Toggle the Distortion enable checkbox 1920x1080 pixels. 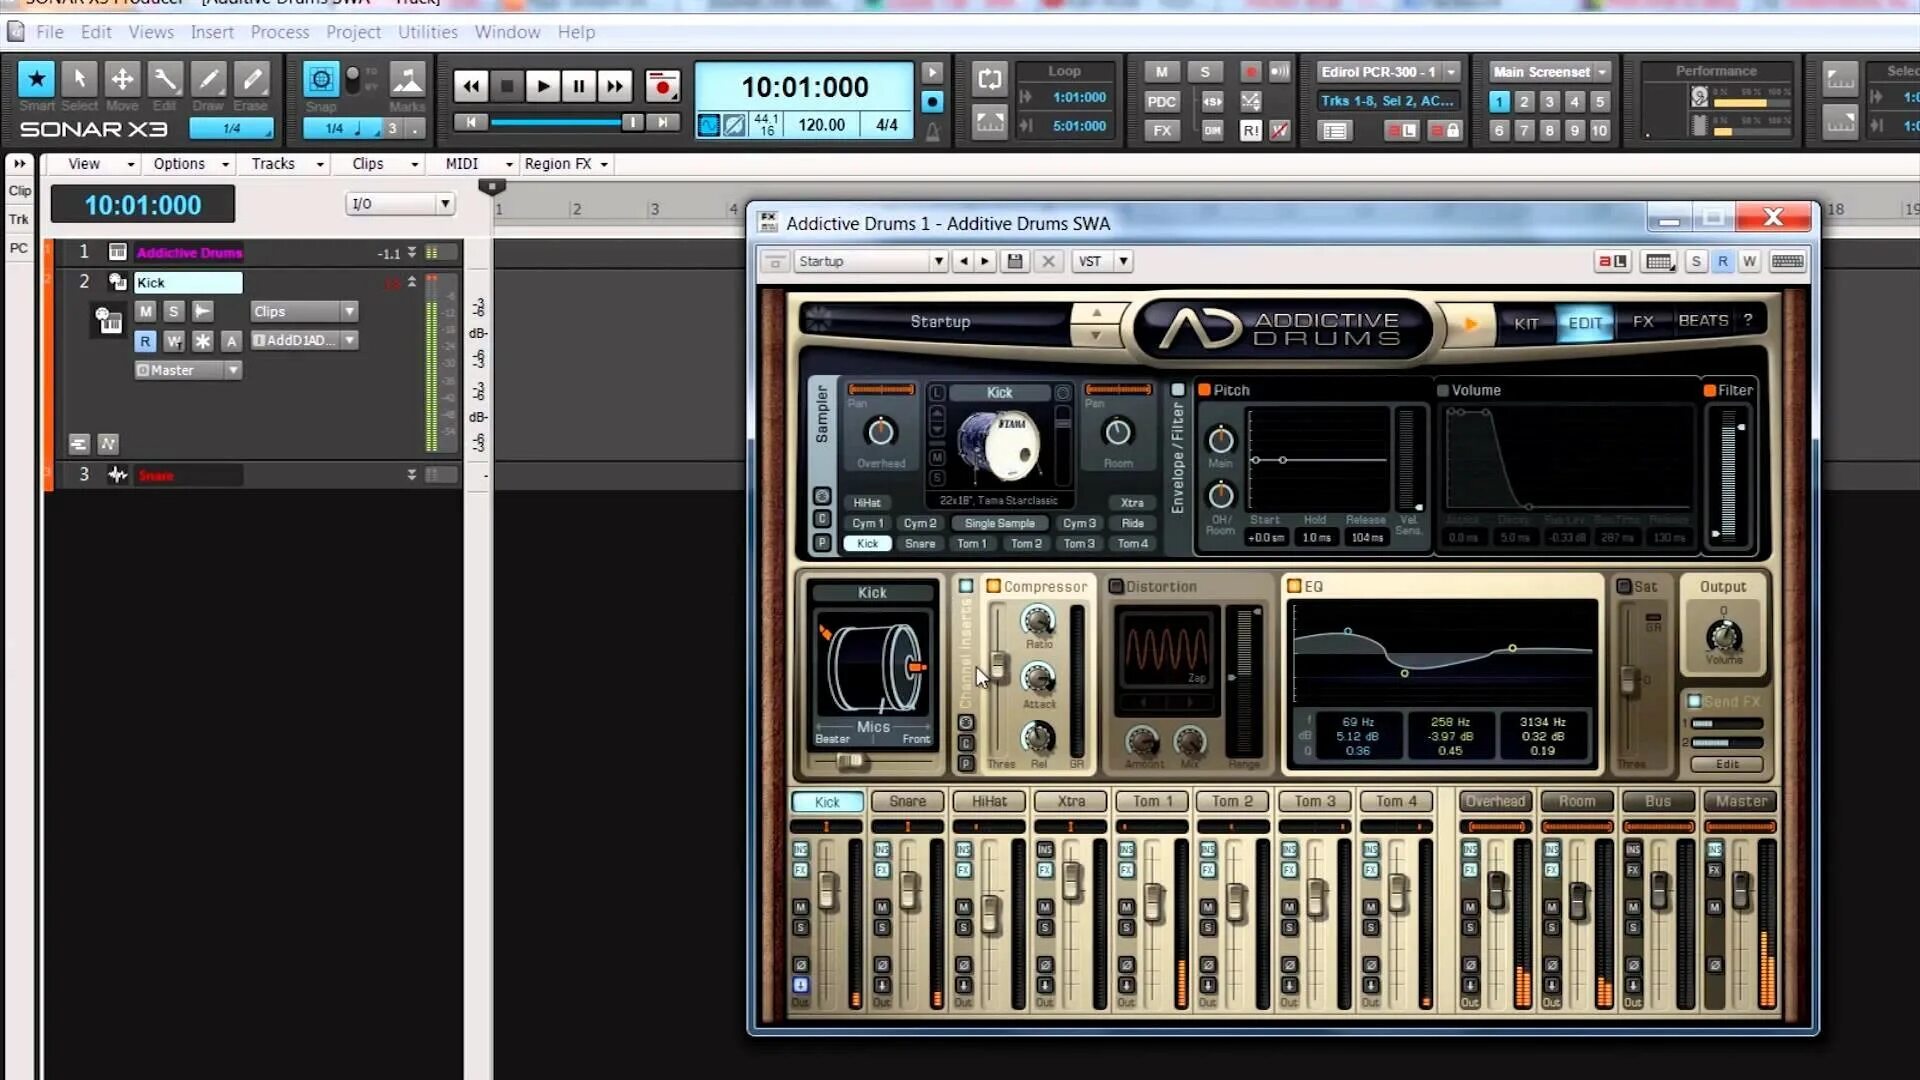point(1116,587)
